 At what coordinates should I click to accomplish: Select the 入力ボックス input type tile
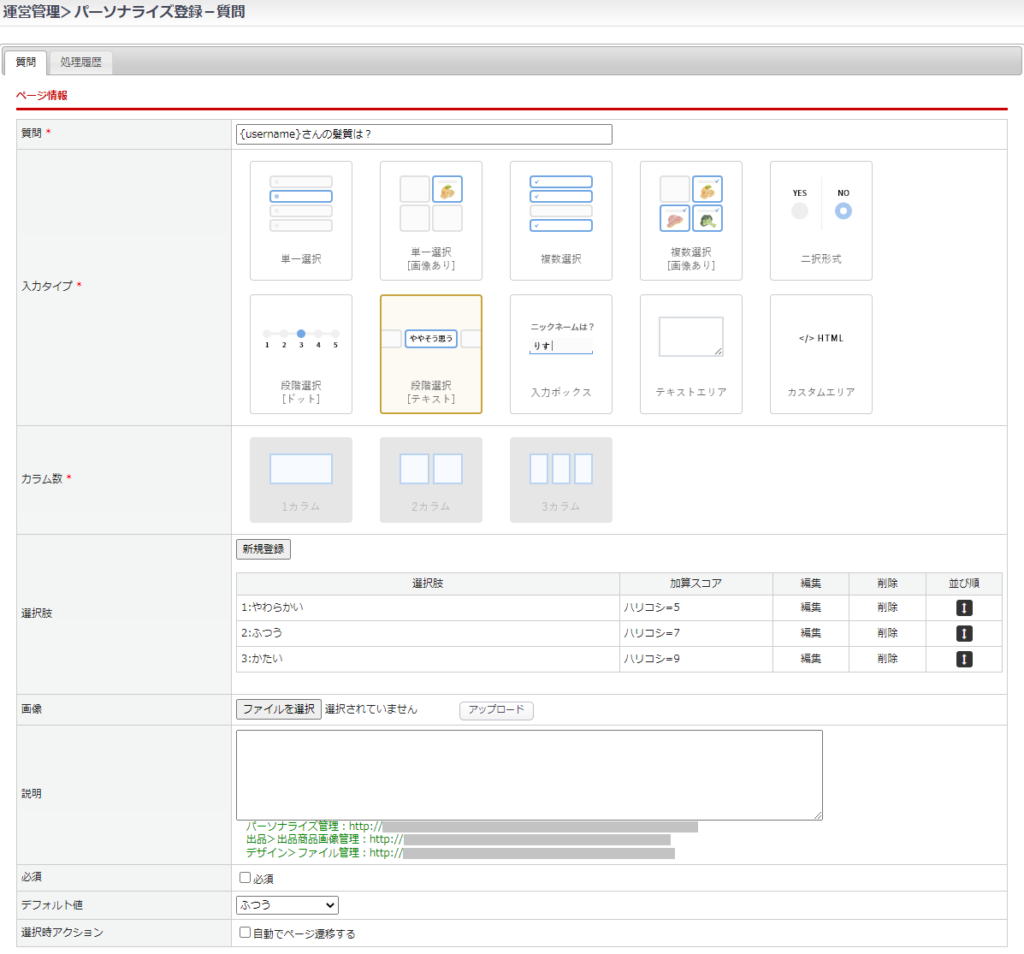point(561,353)
